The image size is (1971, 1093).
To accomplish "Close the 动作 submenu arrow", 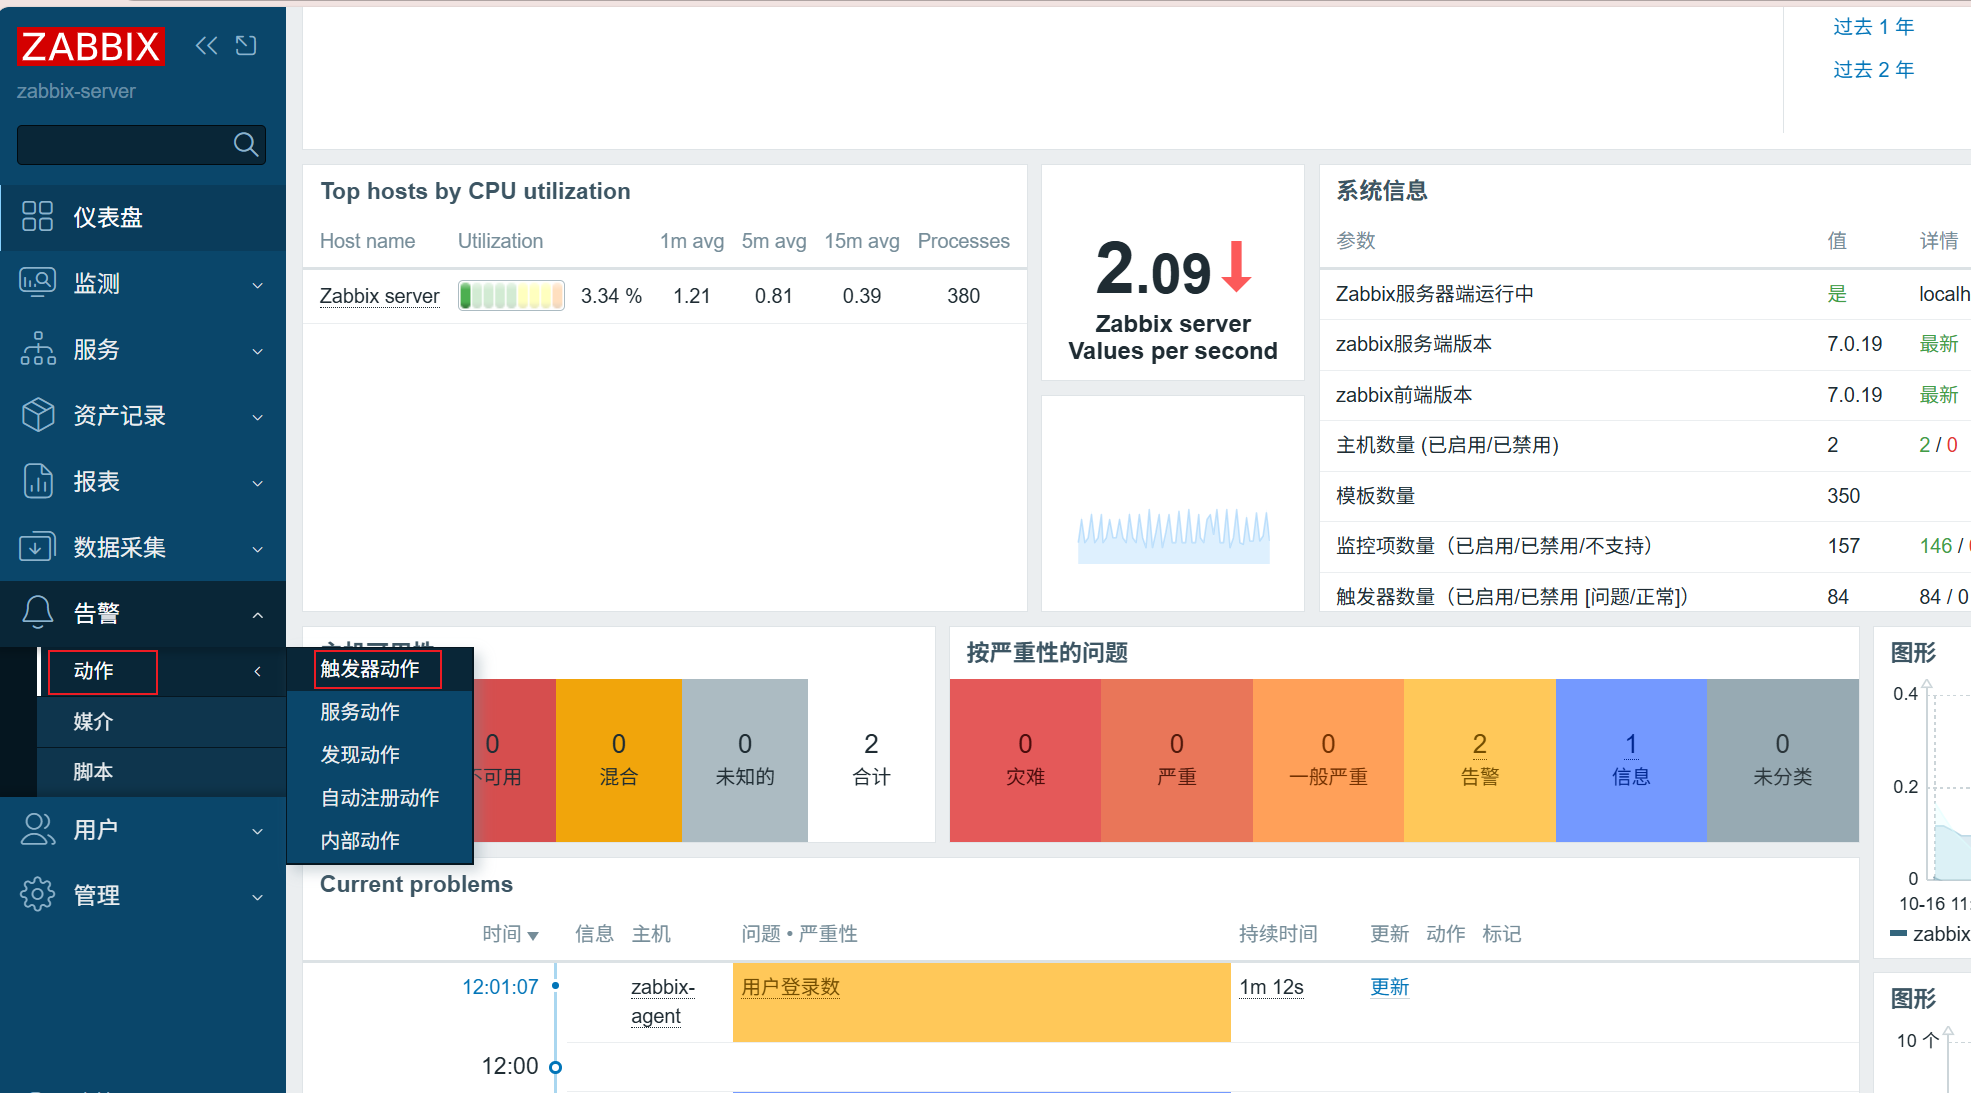I will pyautogui.click(x=257, y=671).
